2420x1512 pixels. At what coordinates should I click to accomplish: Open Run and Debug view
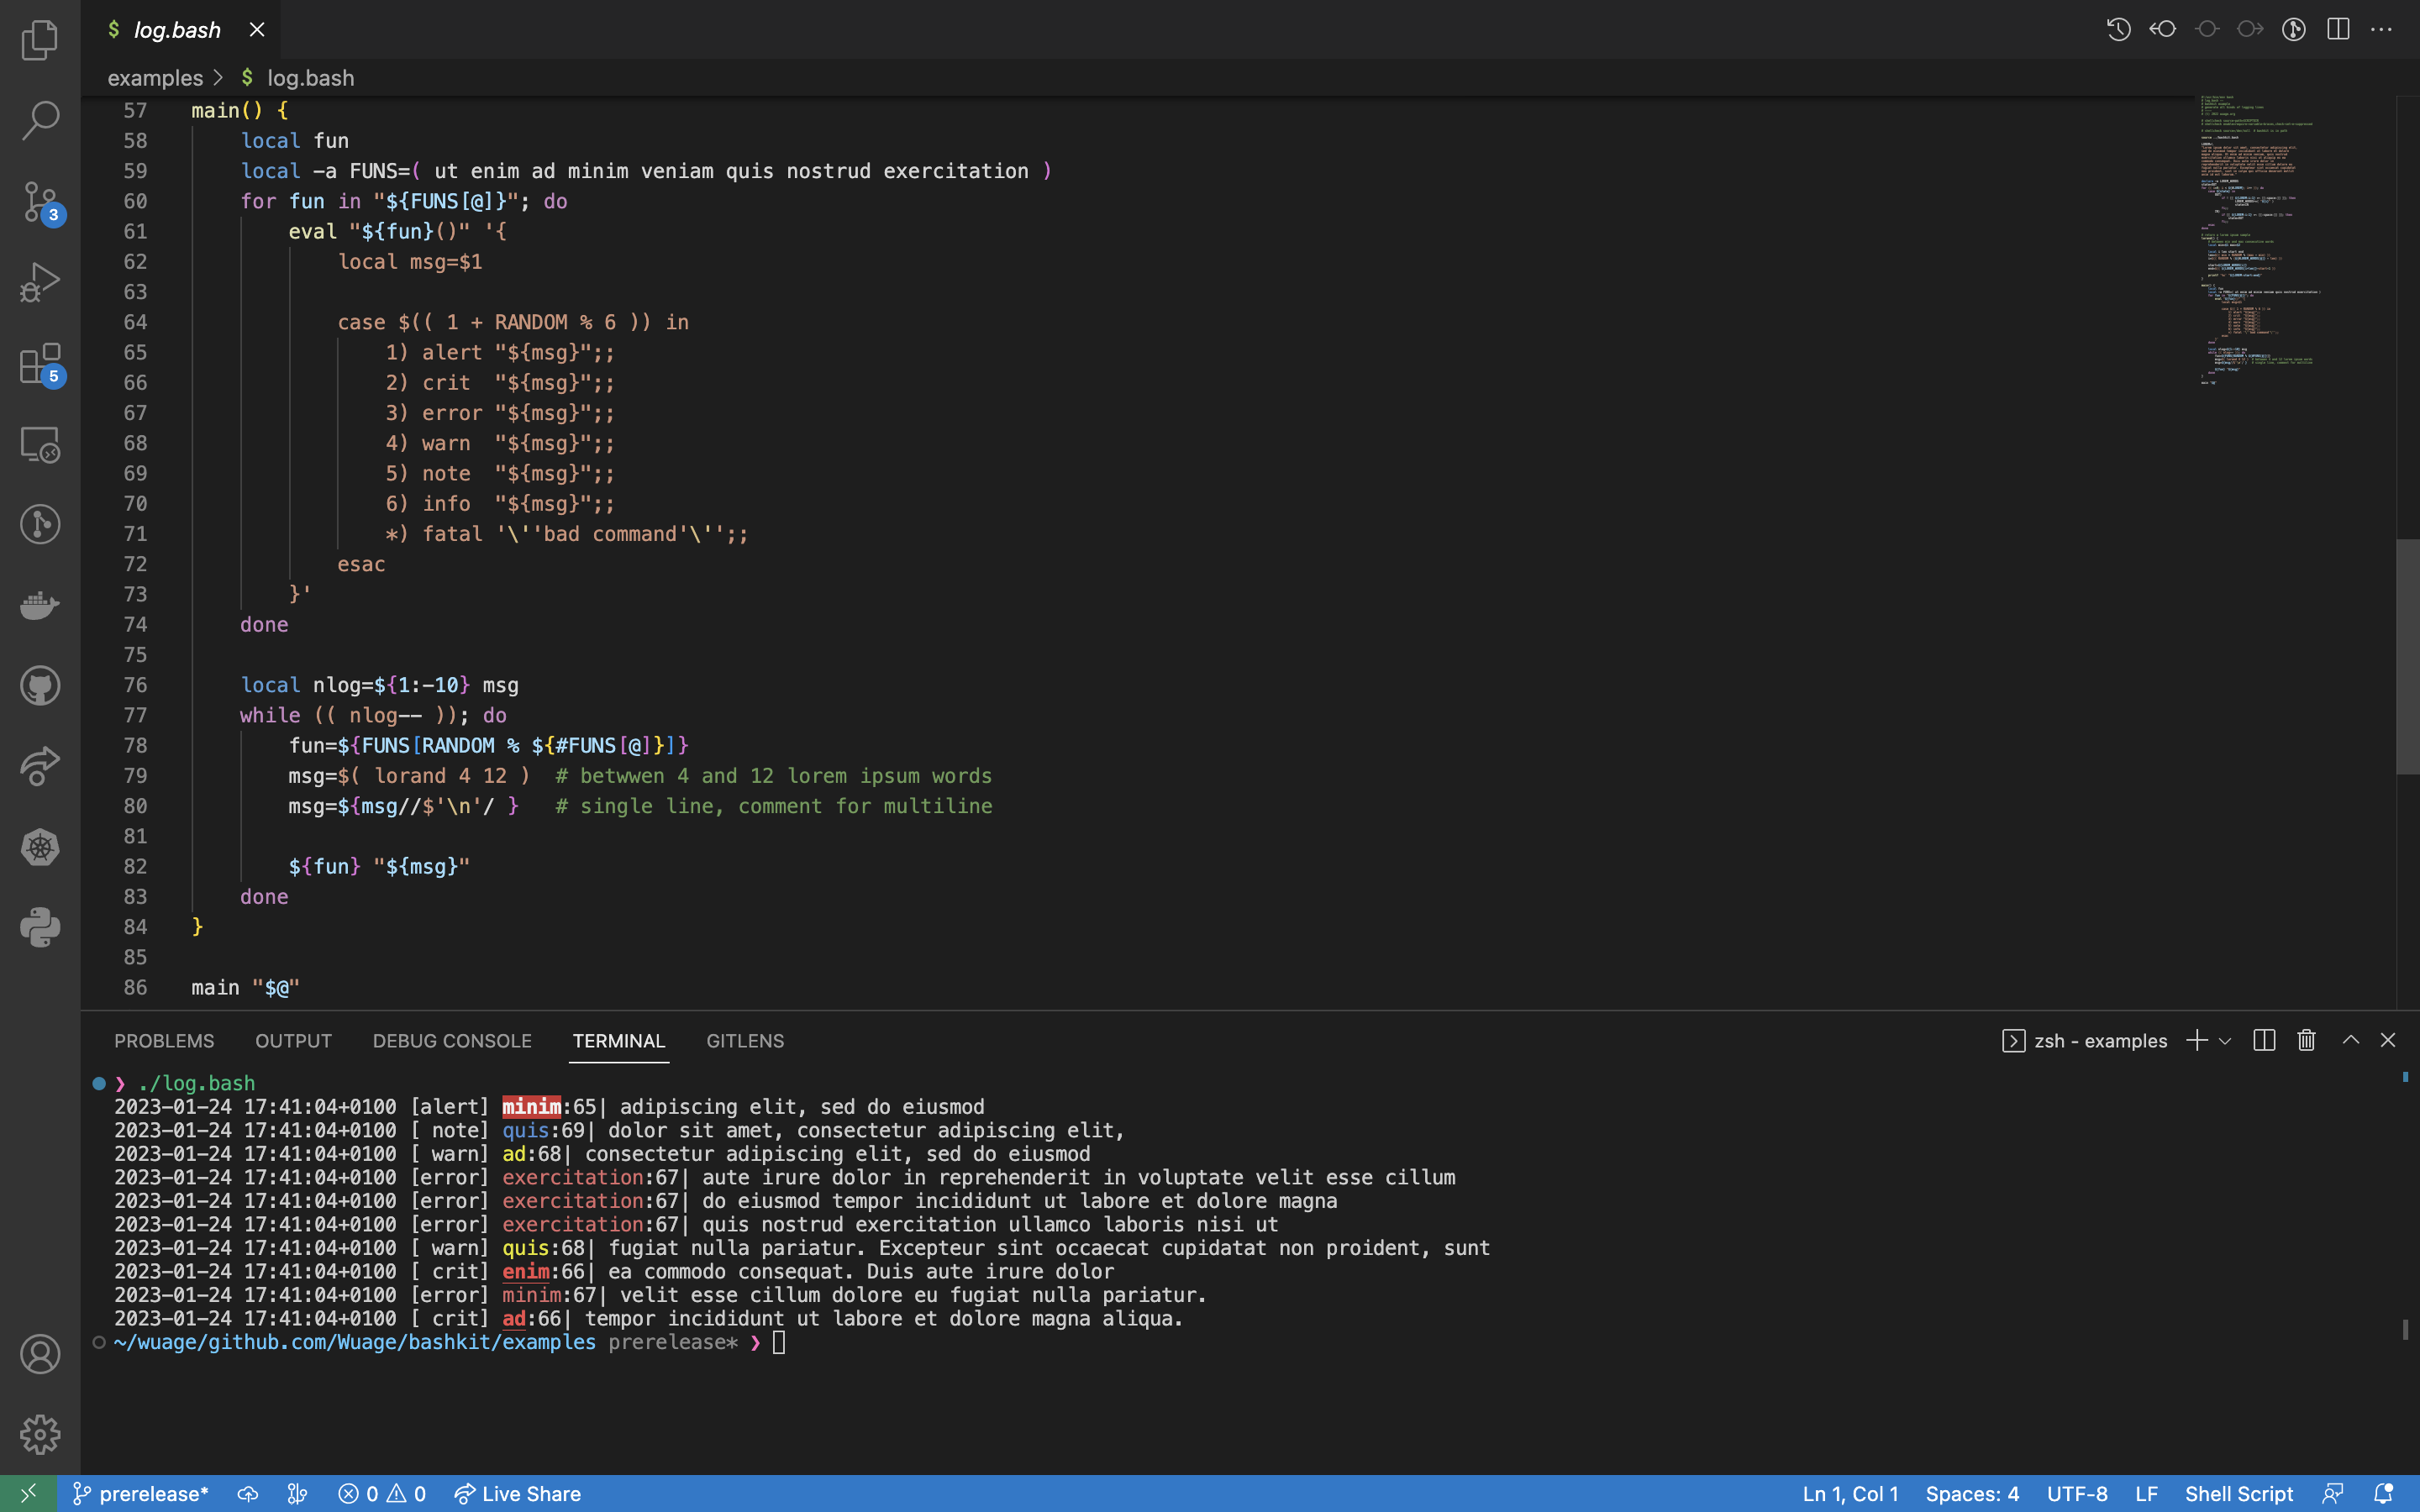pos(40,282)
